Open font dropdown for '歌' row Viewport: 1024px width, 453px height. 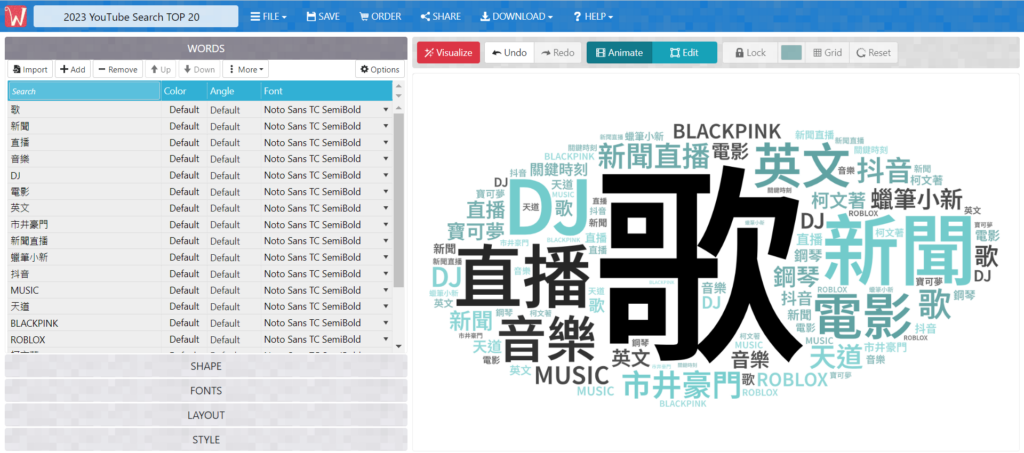pos(386,110)
